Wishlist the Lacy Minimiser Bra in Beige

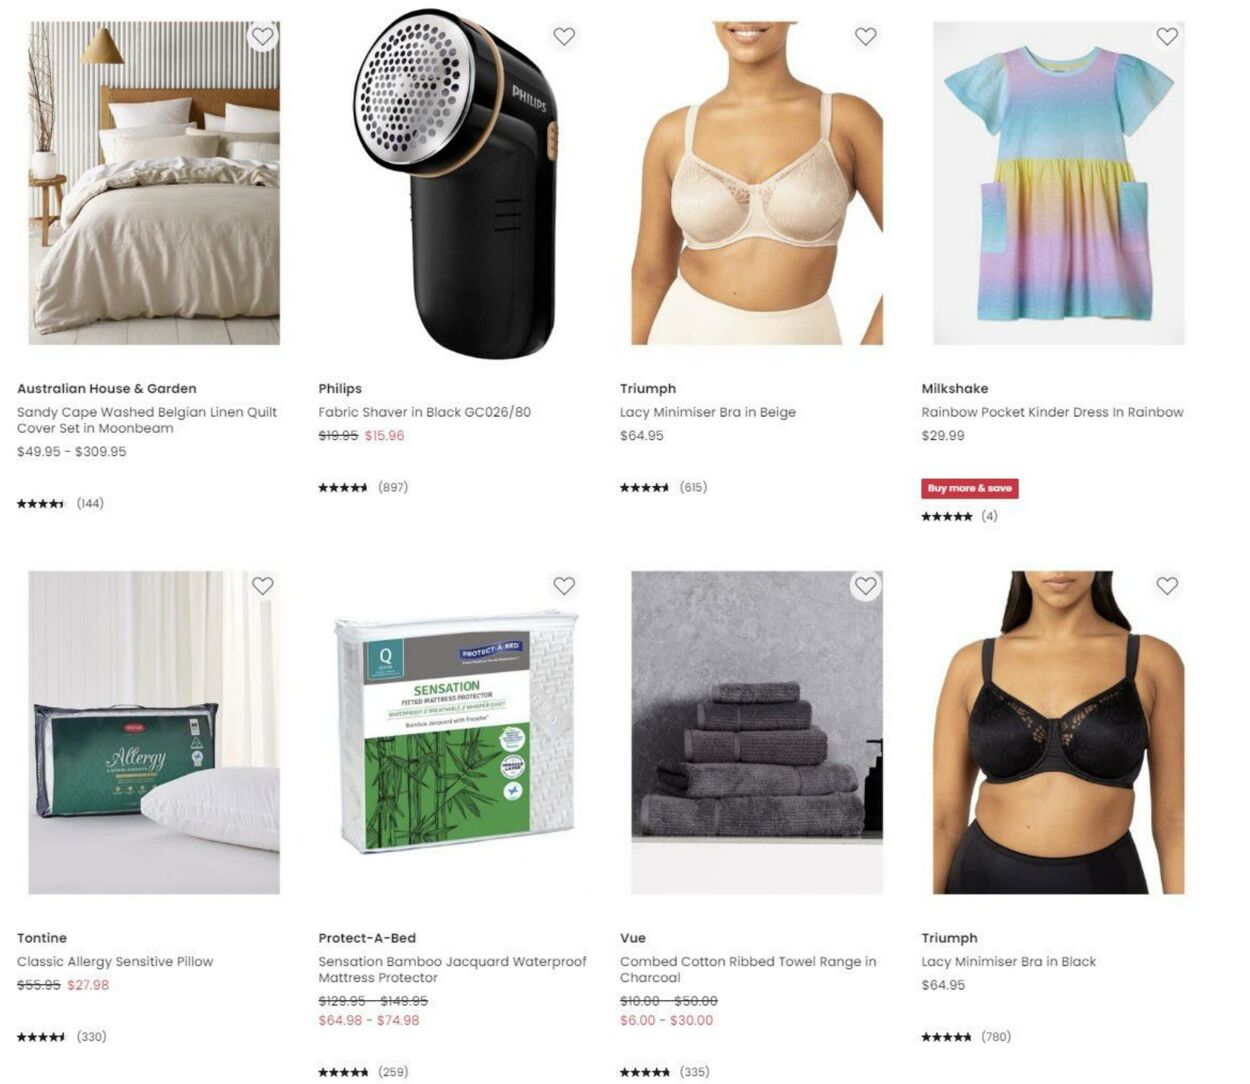coord(866,37)
